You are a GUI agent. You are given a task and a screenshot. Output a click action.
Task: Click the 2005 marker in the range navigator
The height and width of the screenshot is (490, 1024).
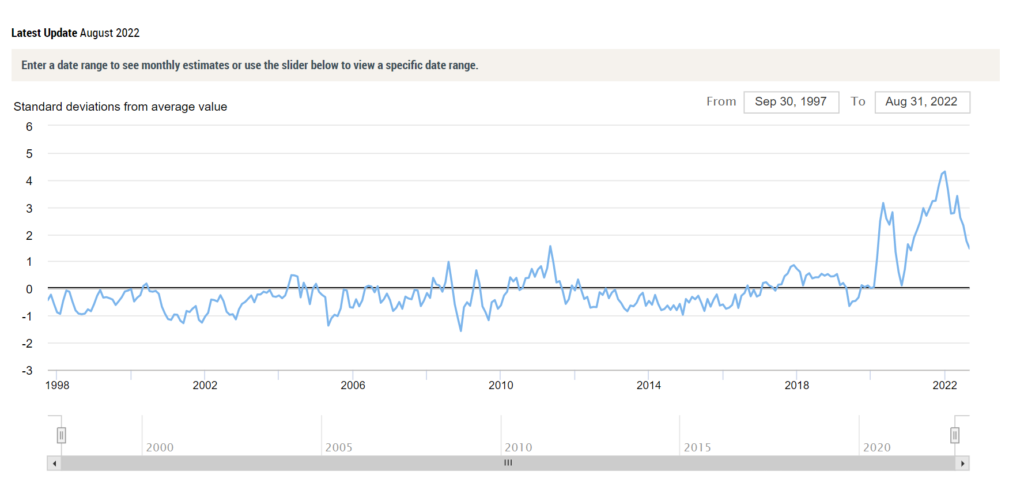tap(339, 448)
